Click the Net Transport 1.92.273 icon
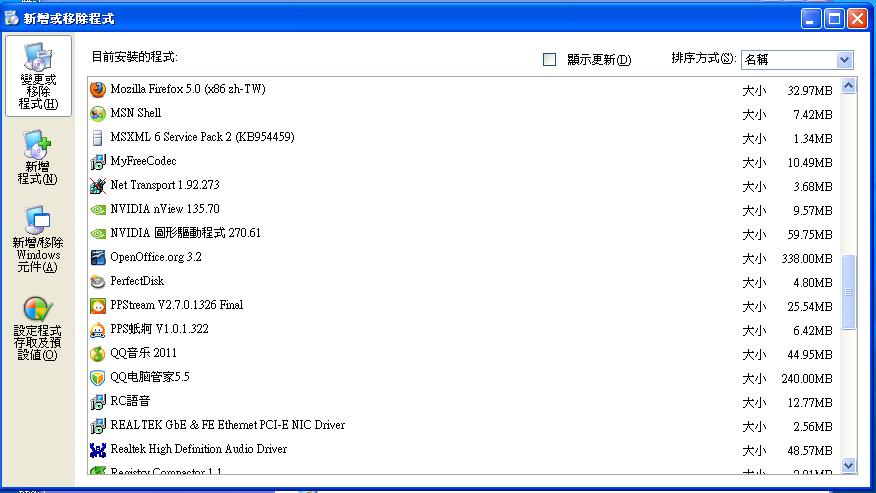 98,186
